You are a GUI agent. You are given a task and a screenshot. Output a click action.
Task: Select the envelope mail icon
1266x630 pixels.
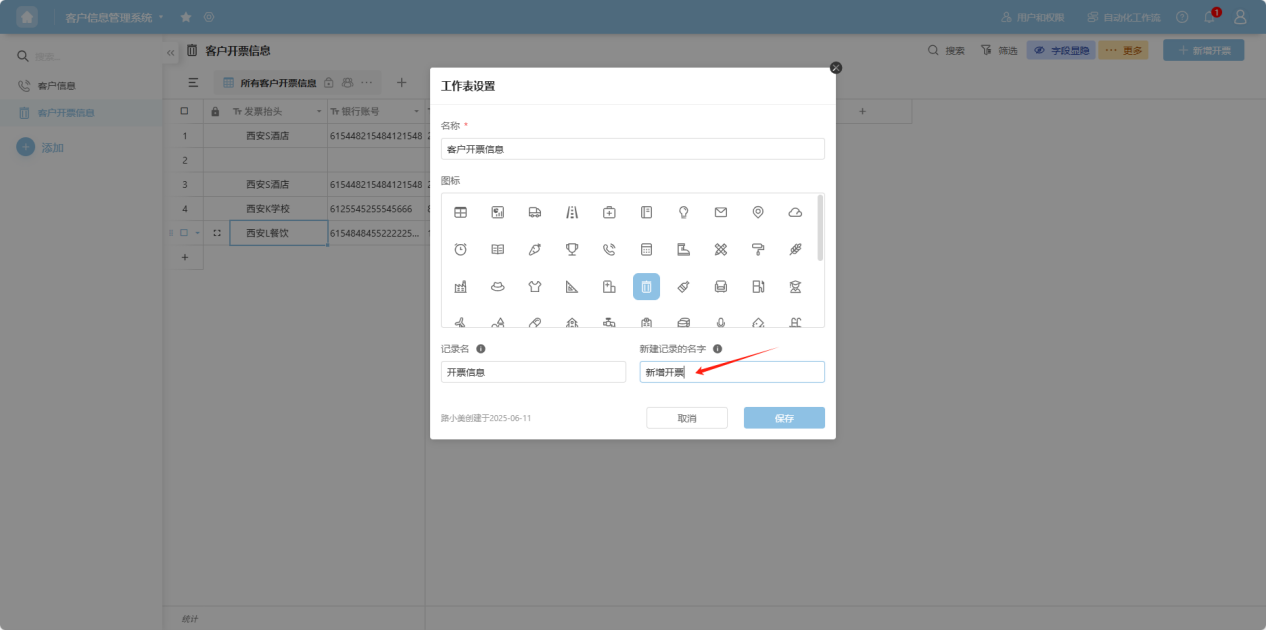720,212
